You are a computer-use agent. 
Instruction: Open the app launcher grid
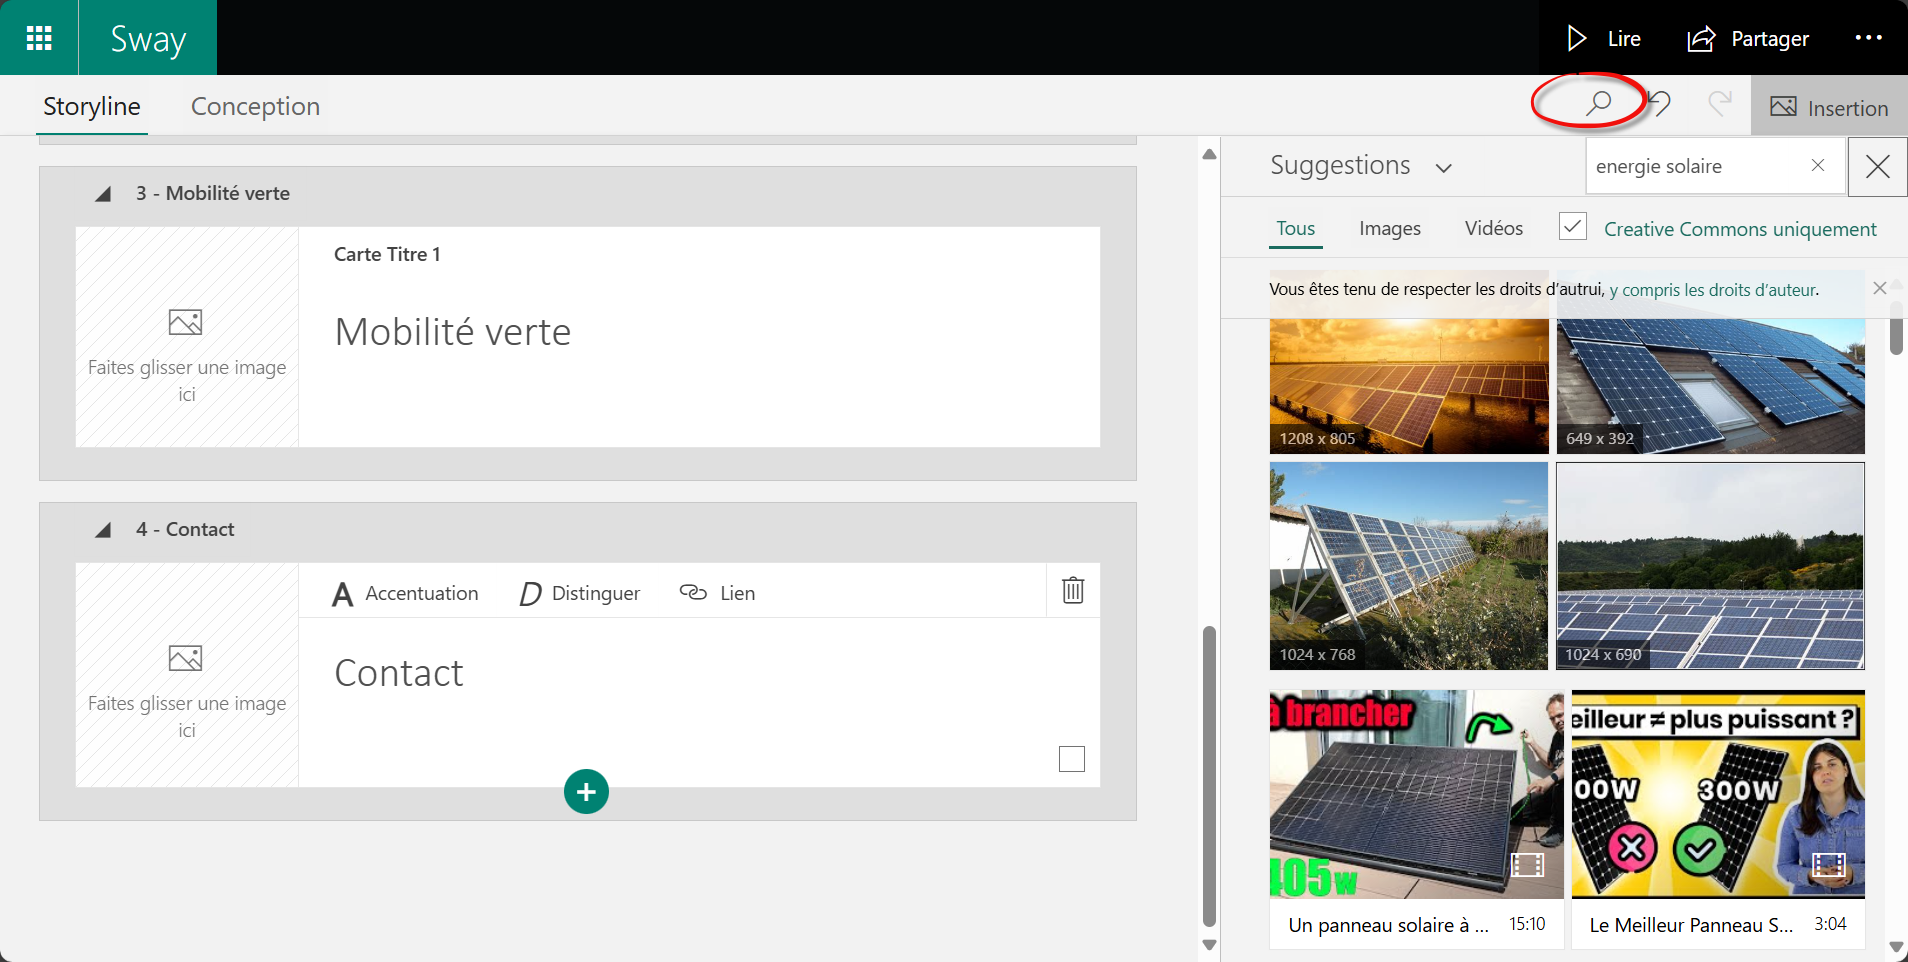pos(39,38)
